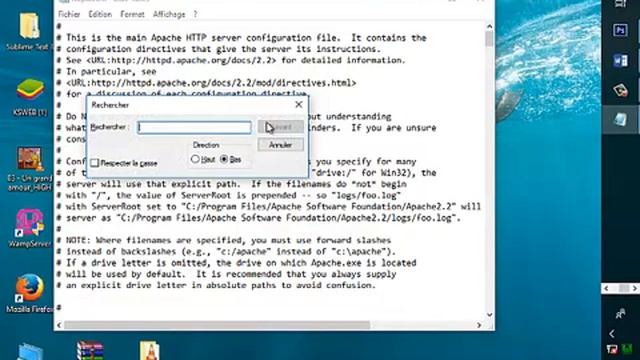This screenshot has height=360, width=640.
Task: Click the Rechercher text input field
Action: pyautogui.click(x=194, y=127)
